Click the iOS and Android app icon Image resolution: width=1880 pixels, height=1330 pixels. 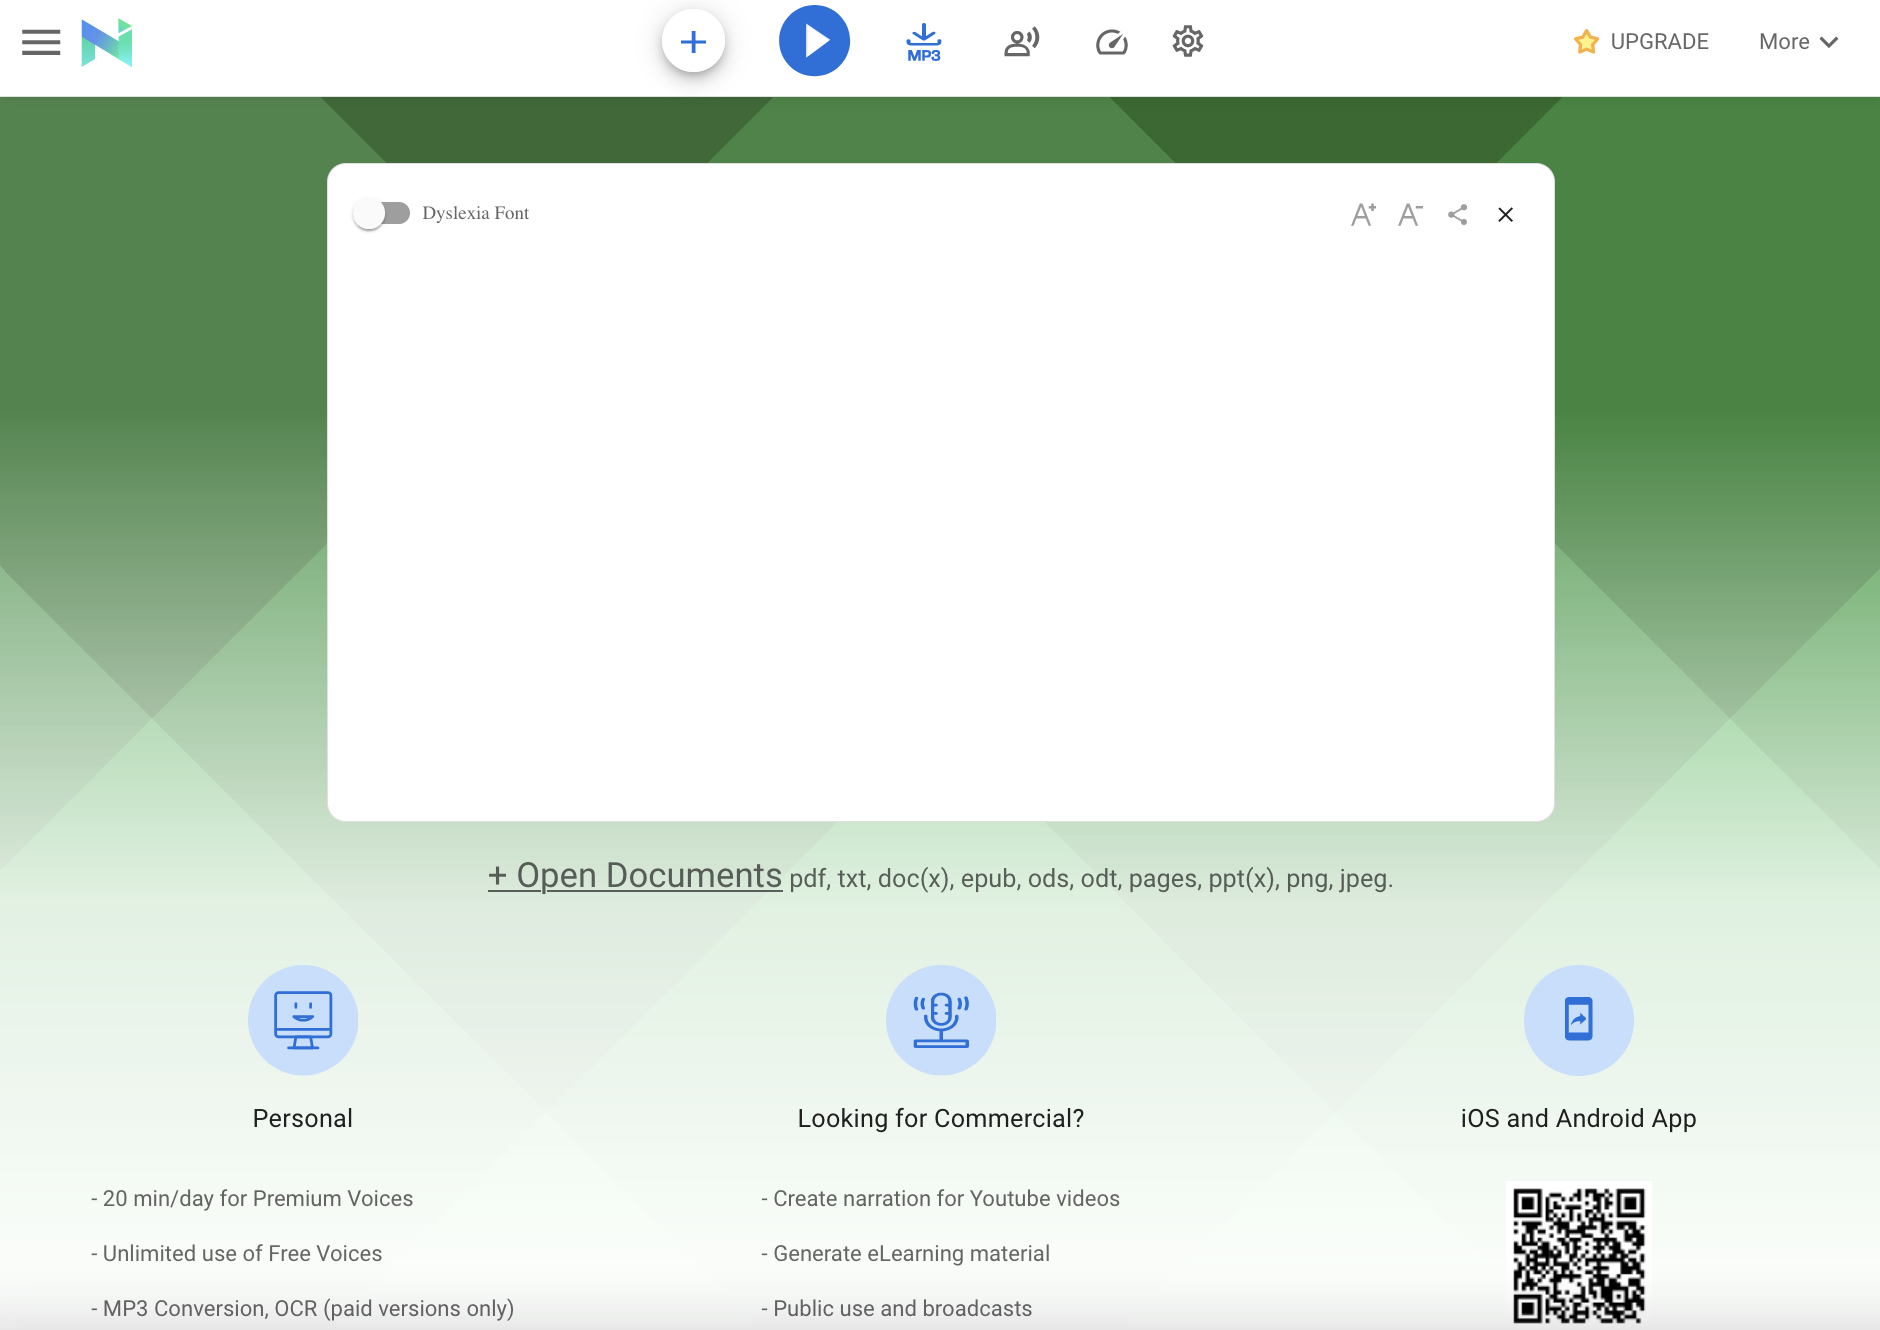click(1578, 1020)
